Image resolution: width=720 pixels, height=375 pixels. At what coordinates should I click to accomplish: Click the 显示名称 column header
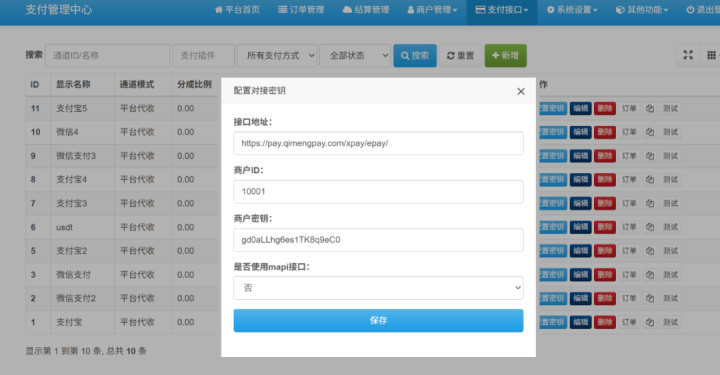pyautogui.click(x=82, y=84)
